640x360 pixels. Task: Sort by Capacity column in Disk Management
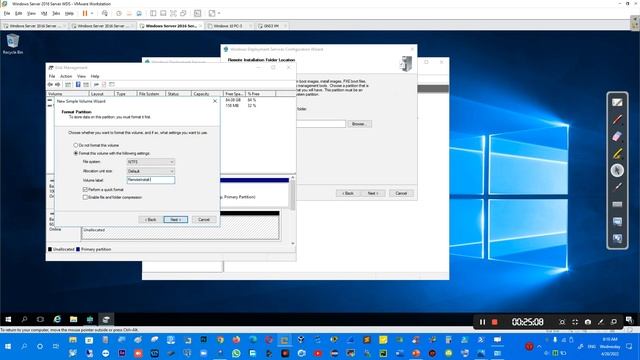point(207,94)
